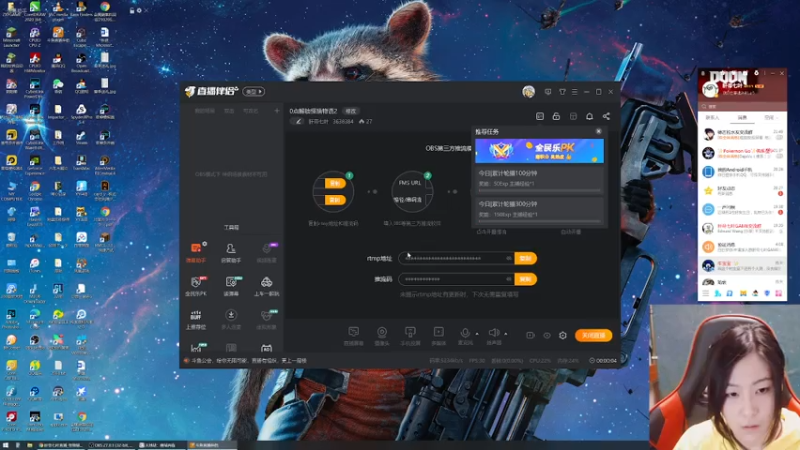Open Pokemon Go chat in QQ list
Image resolution: width=800 pixels, height=450 pixels.
(x=742, y=153)
